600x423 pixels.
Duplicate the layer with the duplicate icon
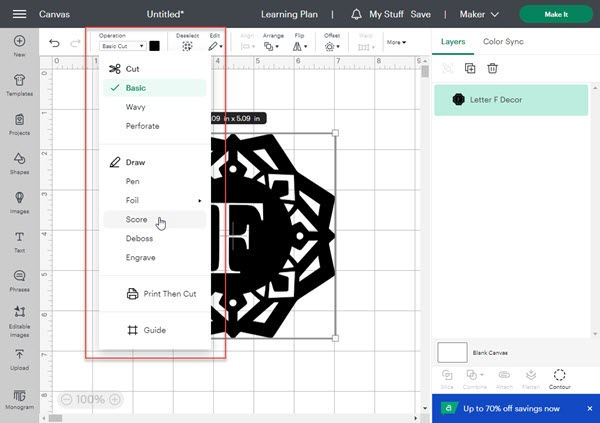470,68
